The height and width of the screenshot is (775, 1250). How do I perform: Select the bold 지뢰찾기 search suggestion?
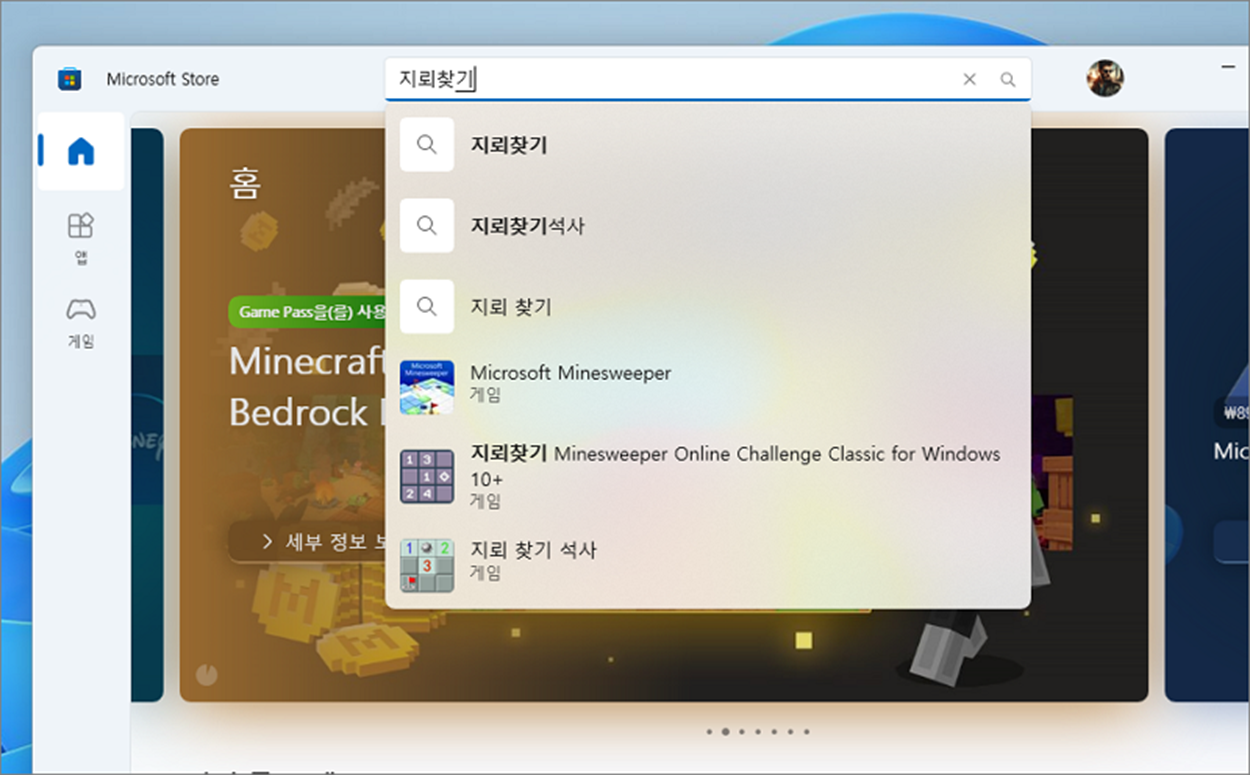coord(708,145)
